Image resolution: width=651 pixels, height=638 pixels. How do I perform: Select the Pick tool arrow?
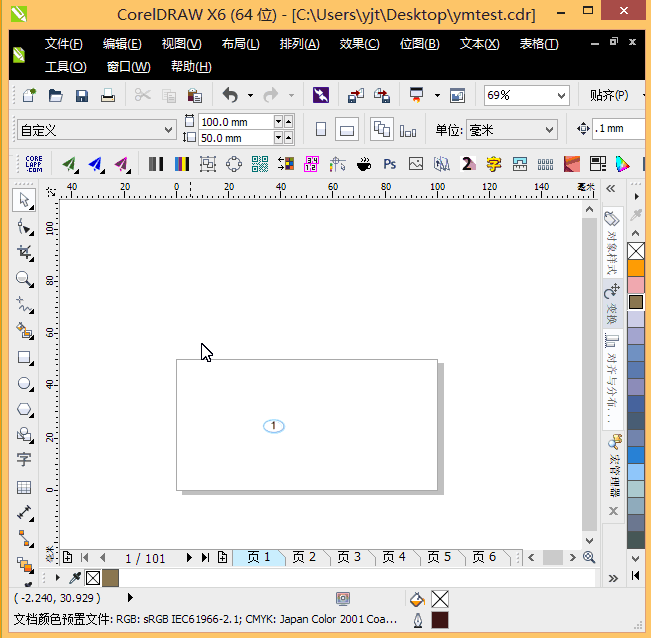24,200
